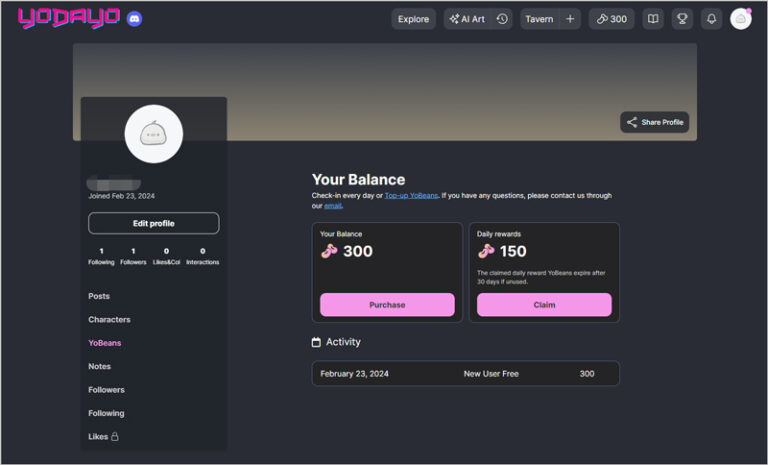Open Followers in sidebar menu
Screen dimensions: 768x465
(x=106, y=390)
